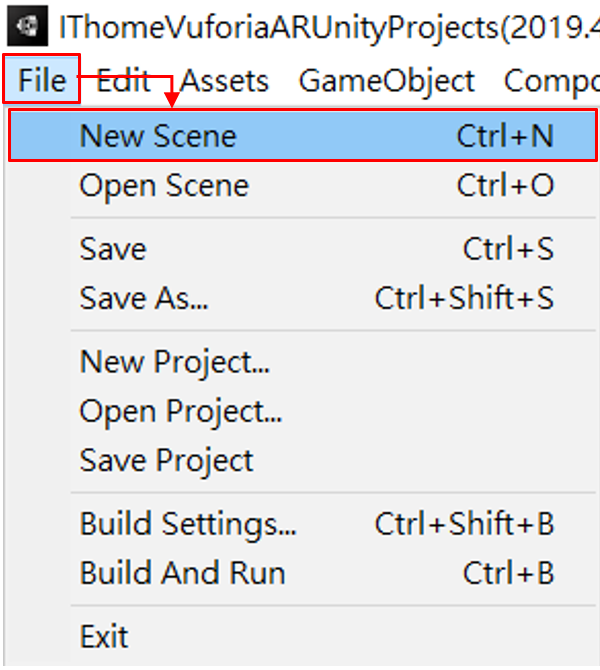
Task: Exit Unity via the Exit item
Action: 104,636
